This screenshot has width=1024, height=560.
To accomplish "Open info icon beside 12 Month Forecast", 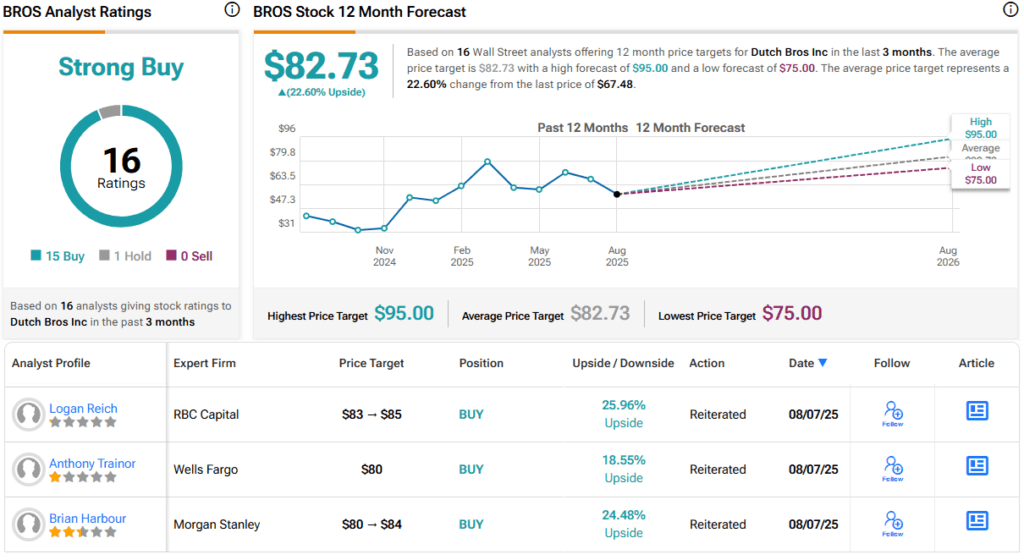I will (x=1010, y=10).
